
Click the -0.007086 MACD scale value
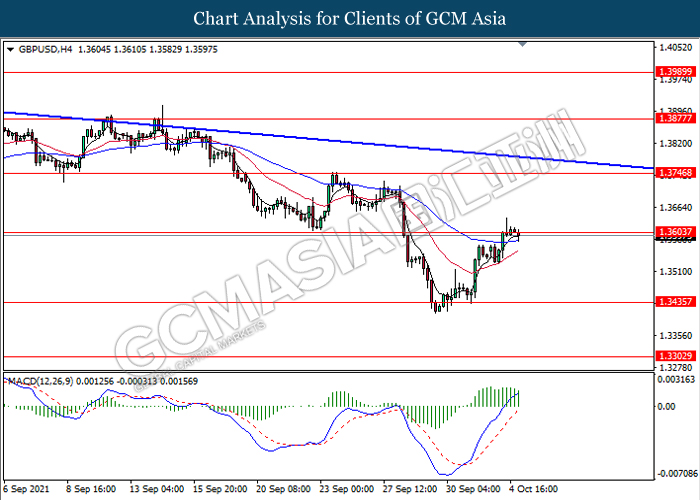pyautogui.click(x=676, y=473)
